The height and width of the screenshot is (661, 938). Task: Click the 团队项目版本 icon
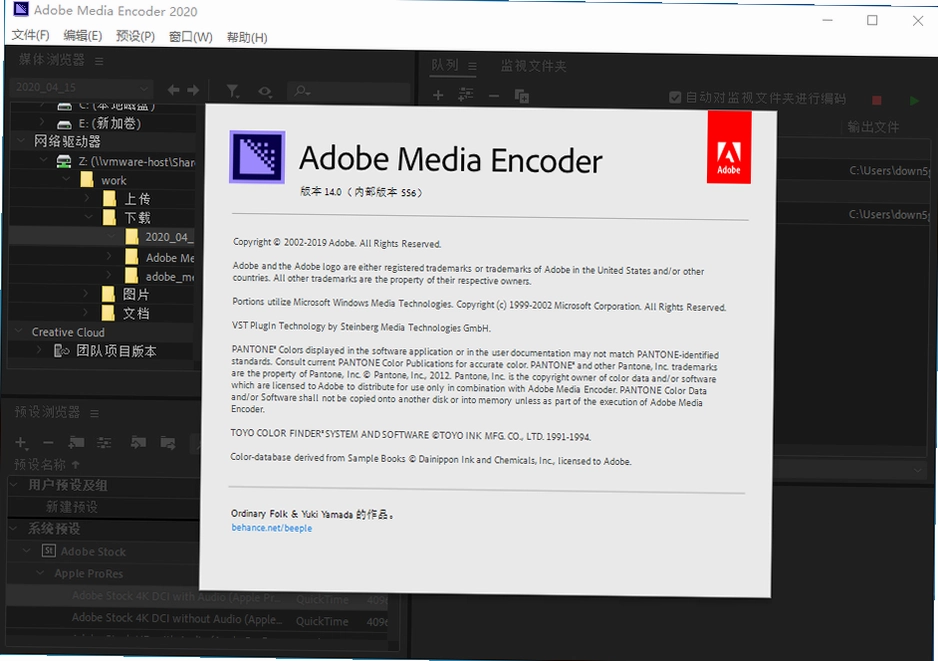coord(61,351)
